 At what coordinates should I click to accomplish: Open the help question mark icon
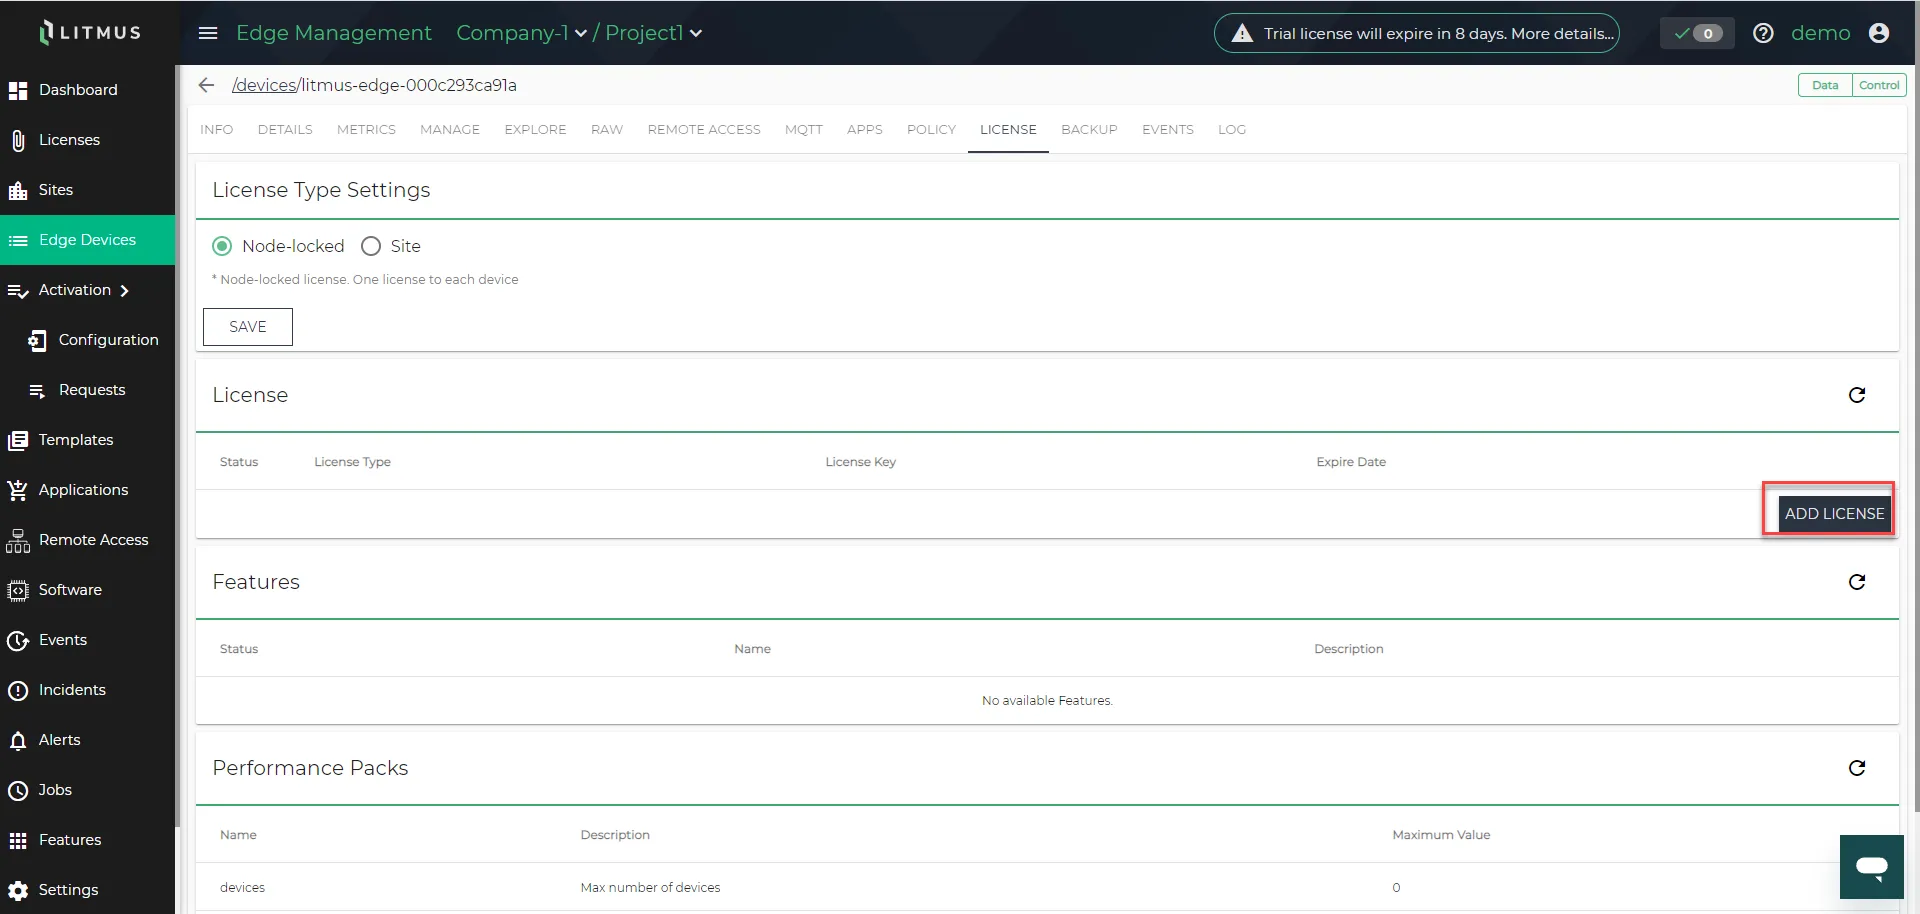tap(1763, 33)
